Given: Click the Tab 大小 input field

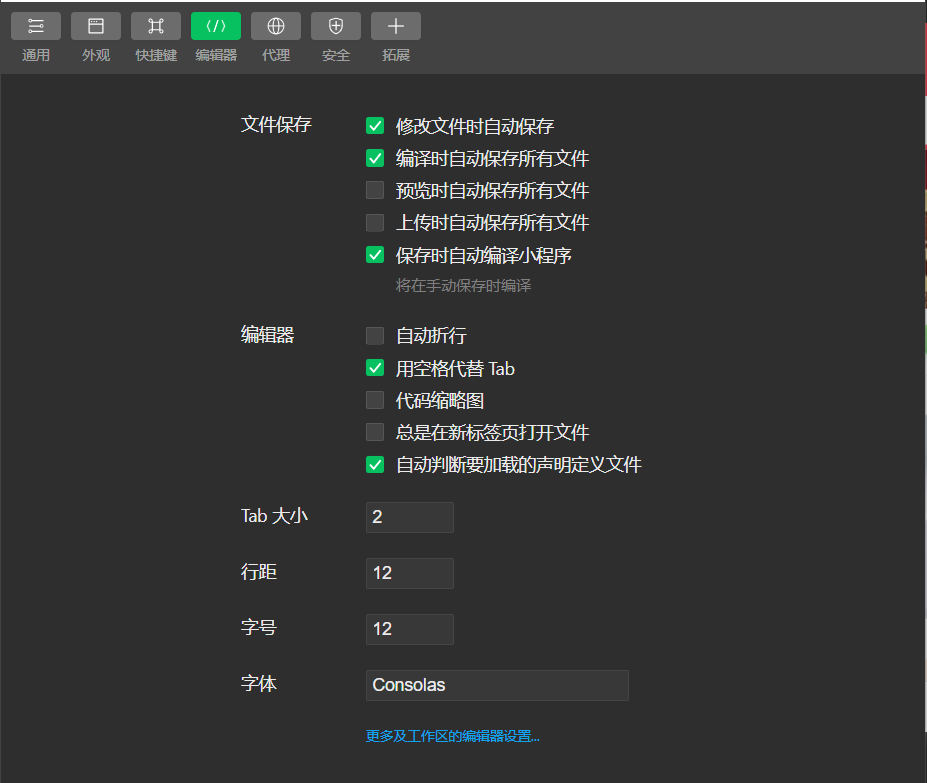Looking at the screenshot, I should (x=410, y=517).
